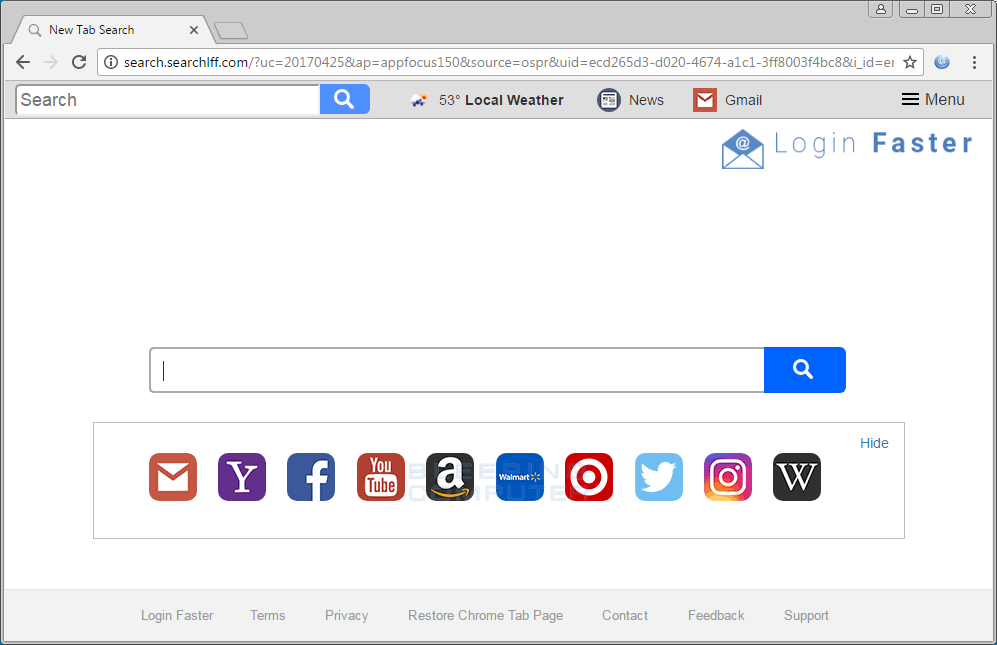The height and width of the screenshot is (645, 997).
Task: Open the Gmail envelope shortcut tile
Action: 173,476
